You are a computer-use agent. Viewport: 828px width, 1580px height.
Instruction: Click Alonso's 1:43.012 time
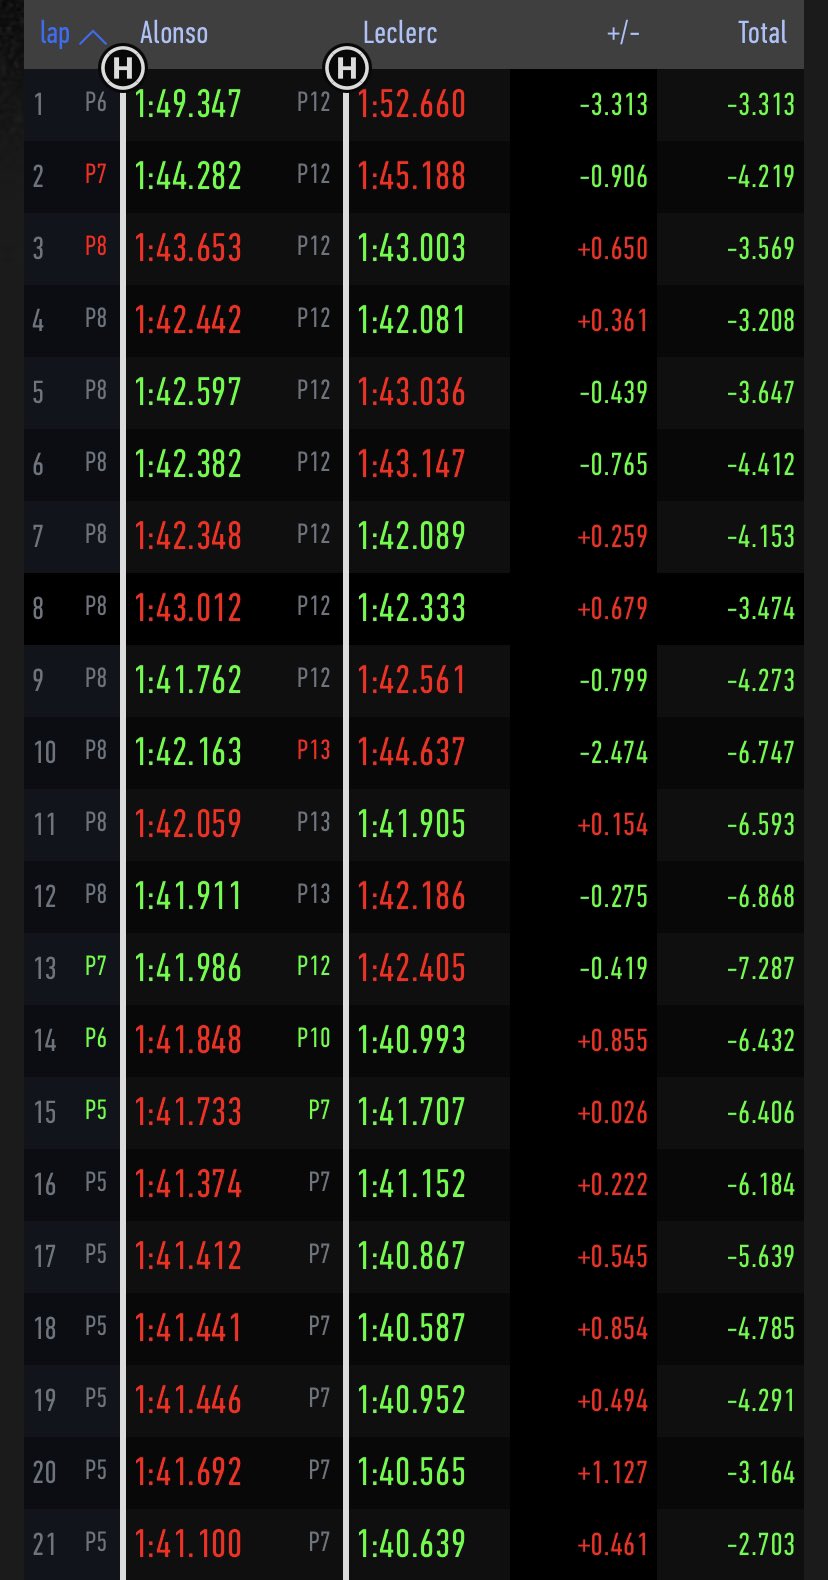(188, 608)
